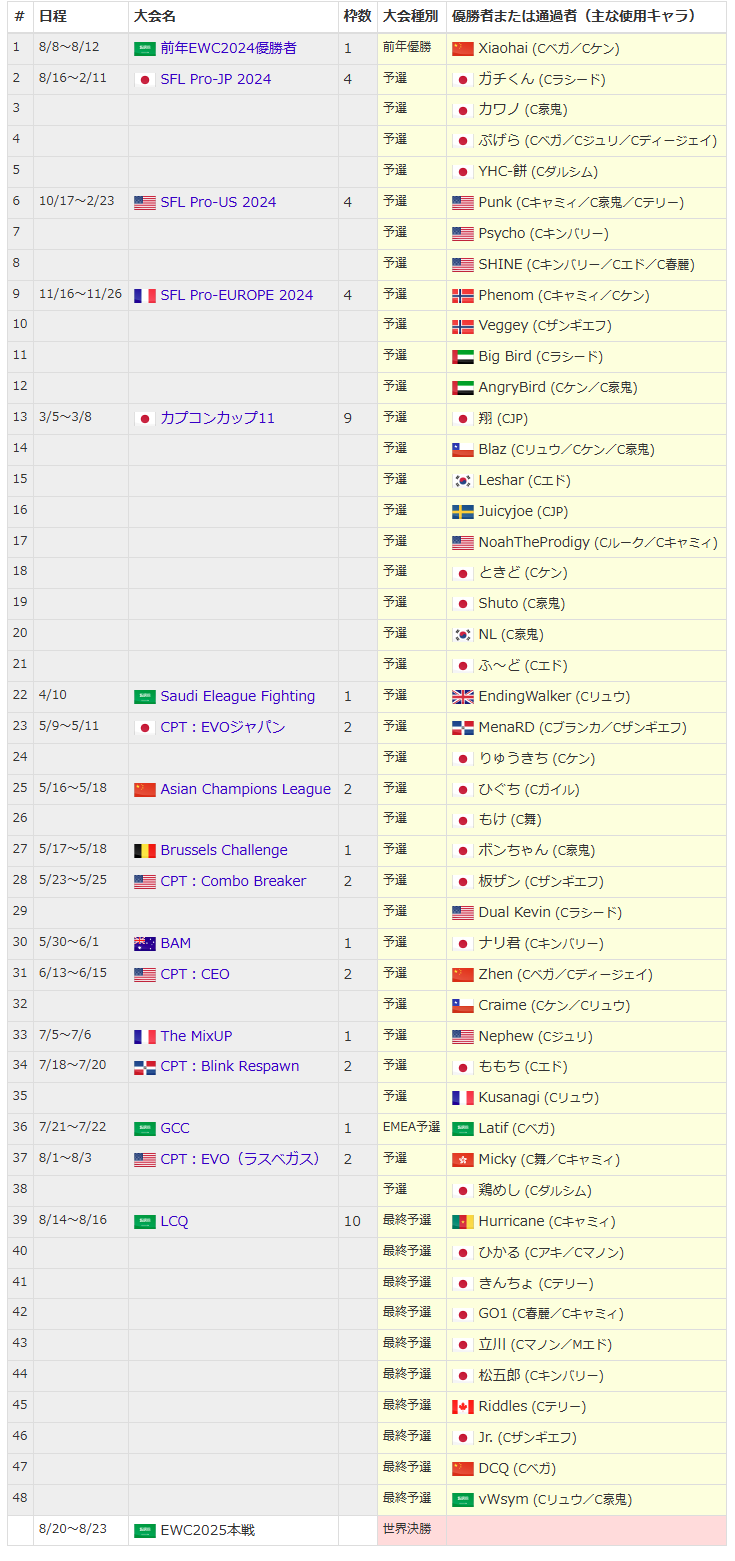735x1561 pixels.
Task: Open the Saudi Eleague Fighting link
Action: click(238, 696)
